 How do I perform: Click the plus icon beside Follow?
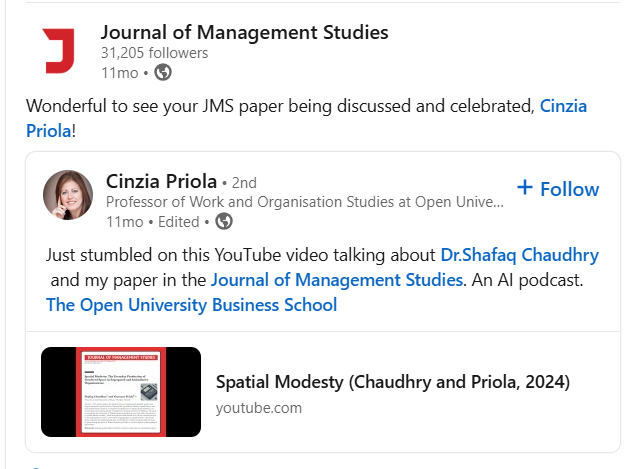click(525, 188)
